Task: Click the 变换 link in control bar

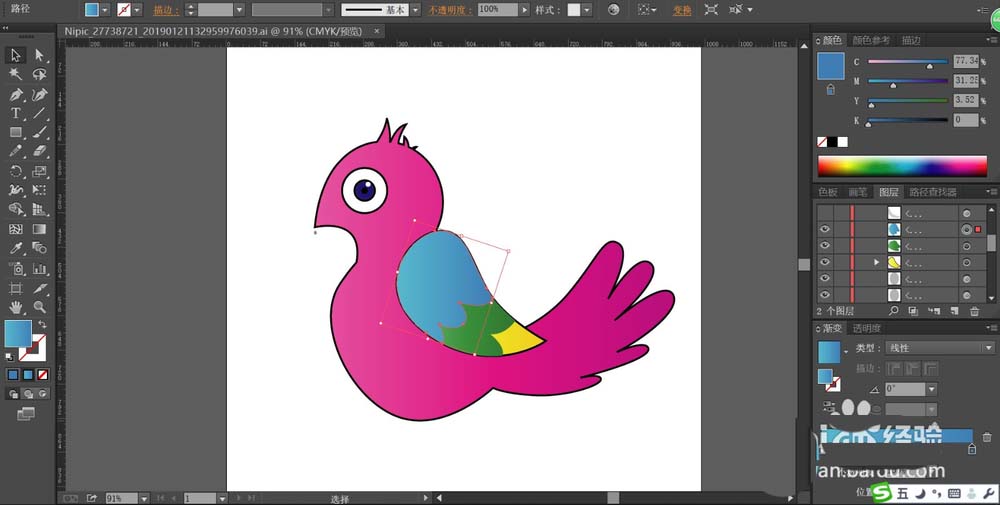Action: point(682,10)
